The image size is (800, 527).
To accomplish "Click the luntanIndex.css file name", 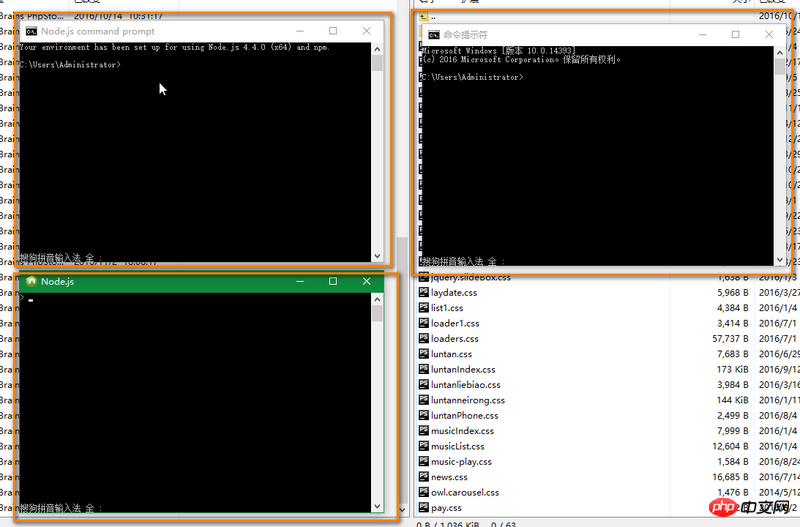I will click(463, 369).
